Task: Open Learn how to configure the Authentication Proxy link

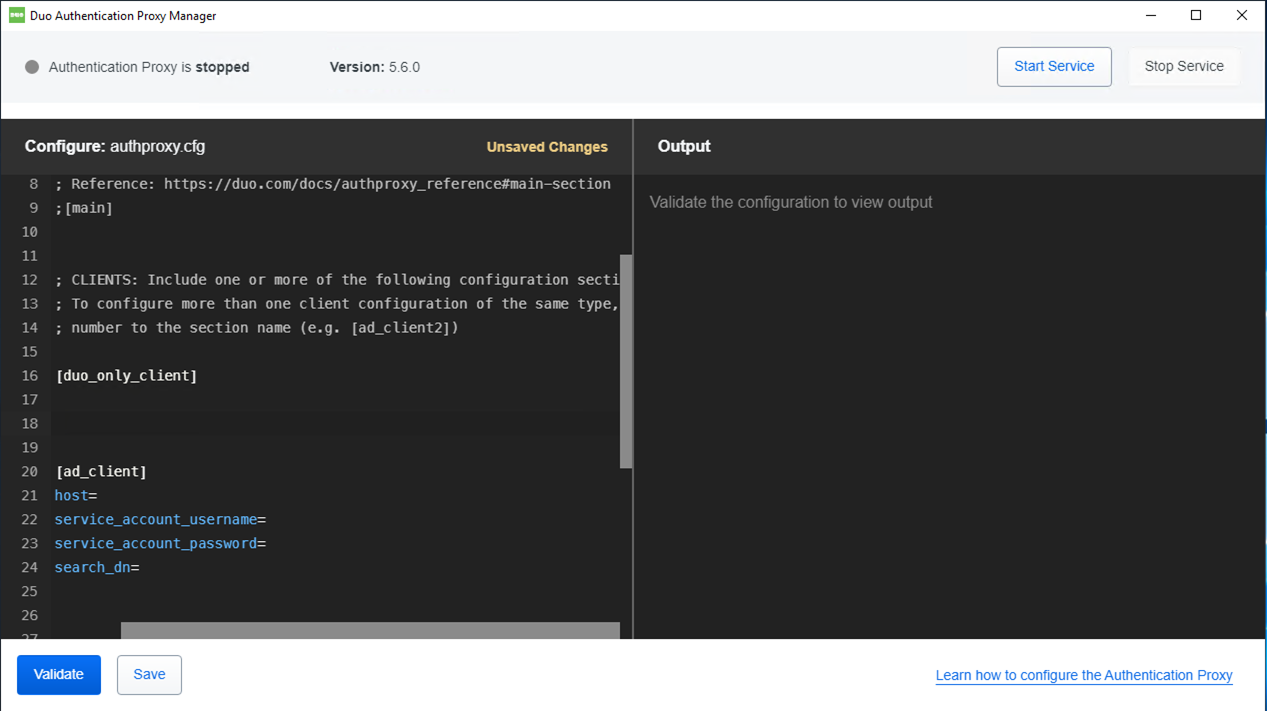Action: (1084, 676)
